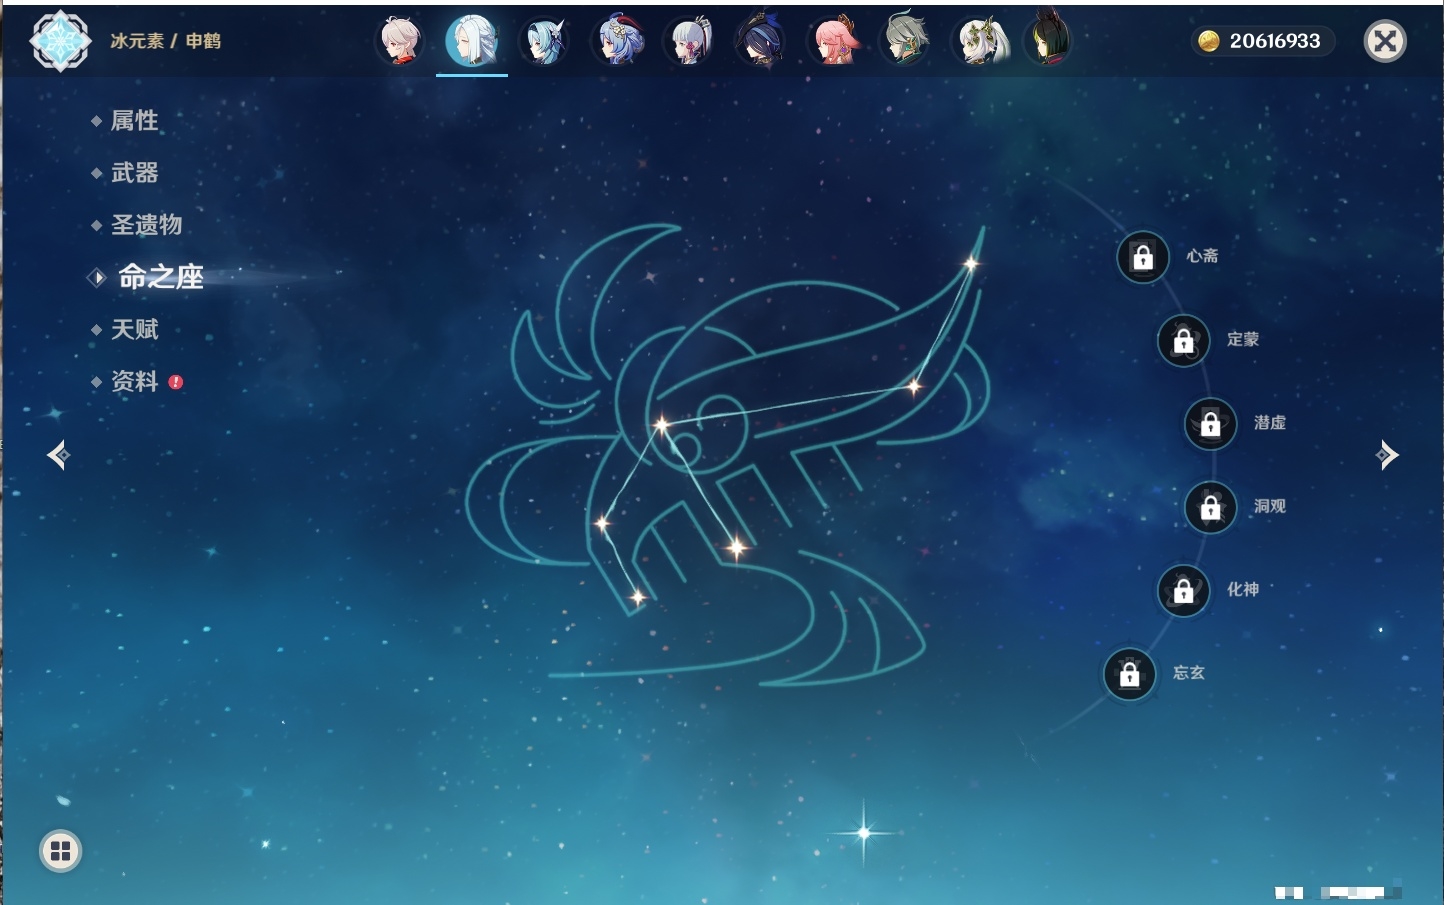1444x905 pixels.
Task: Select the black-and-green-haired character avatar
Action: click(1050, 40)
